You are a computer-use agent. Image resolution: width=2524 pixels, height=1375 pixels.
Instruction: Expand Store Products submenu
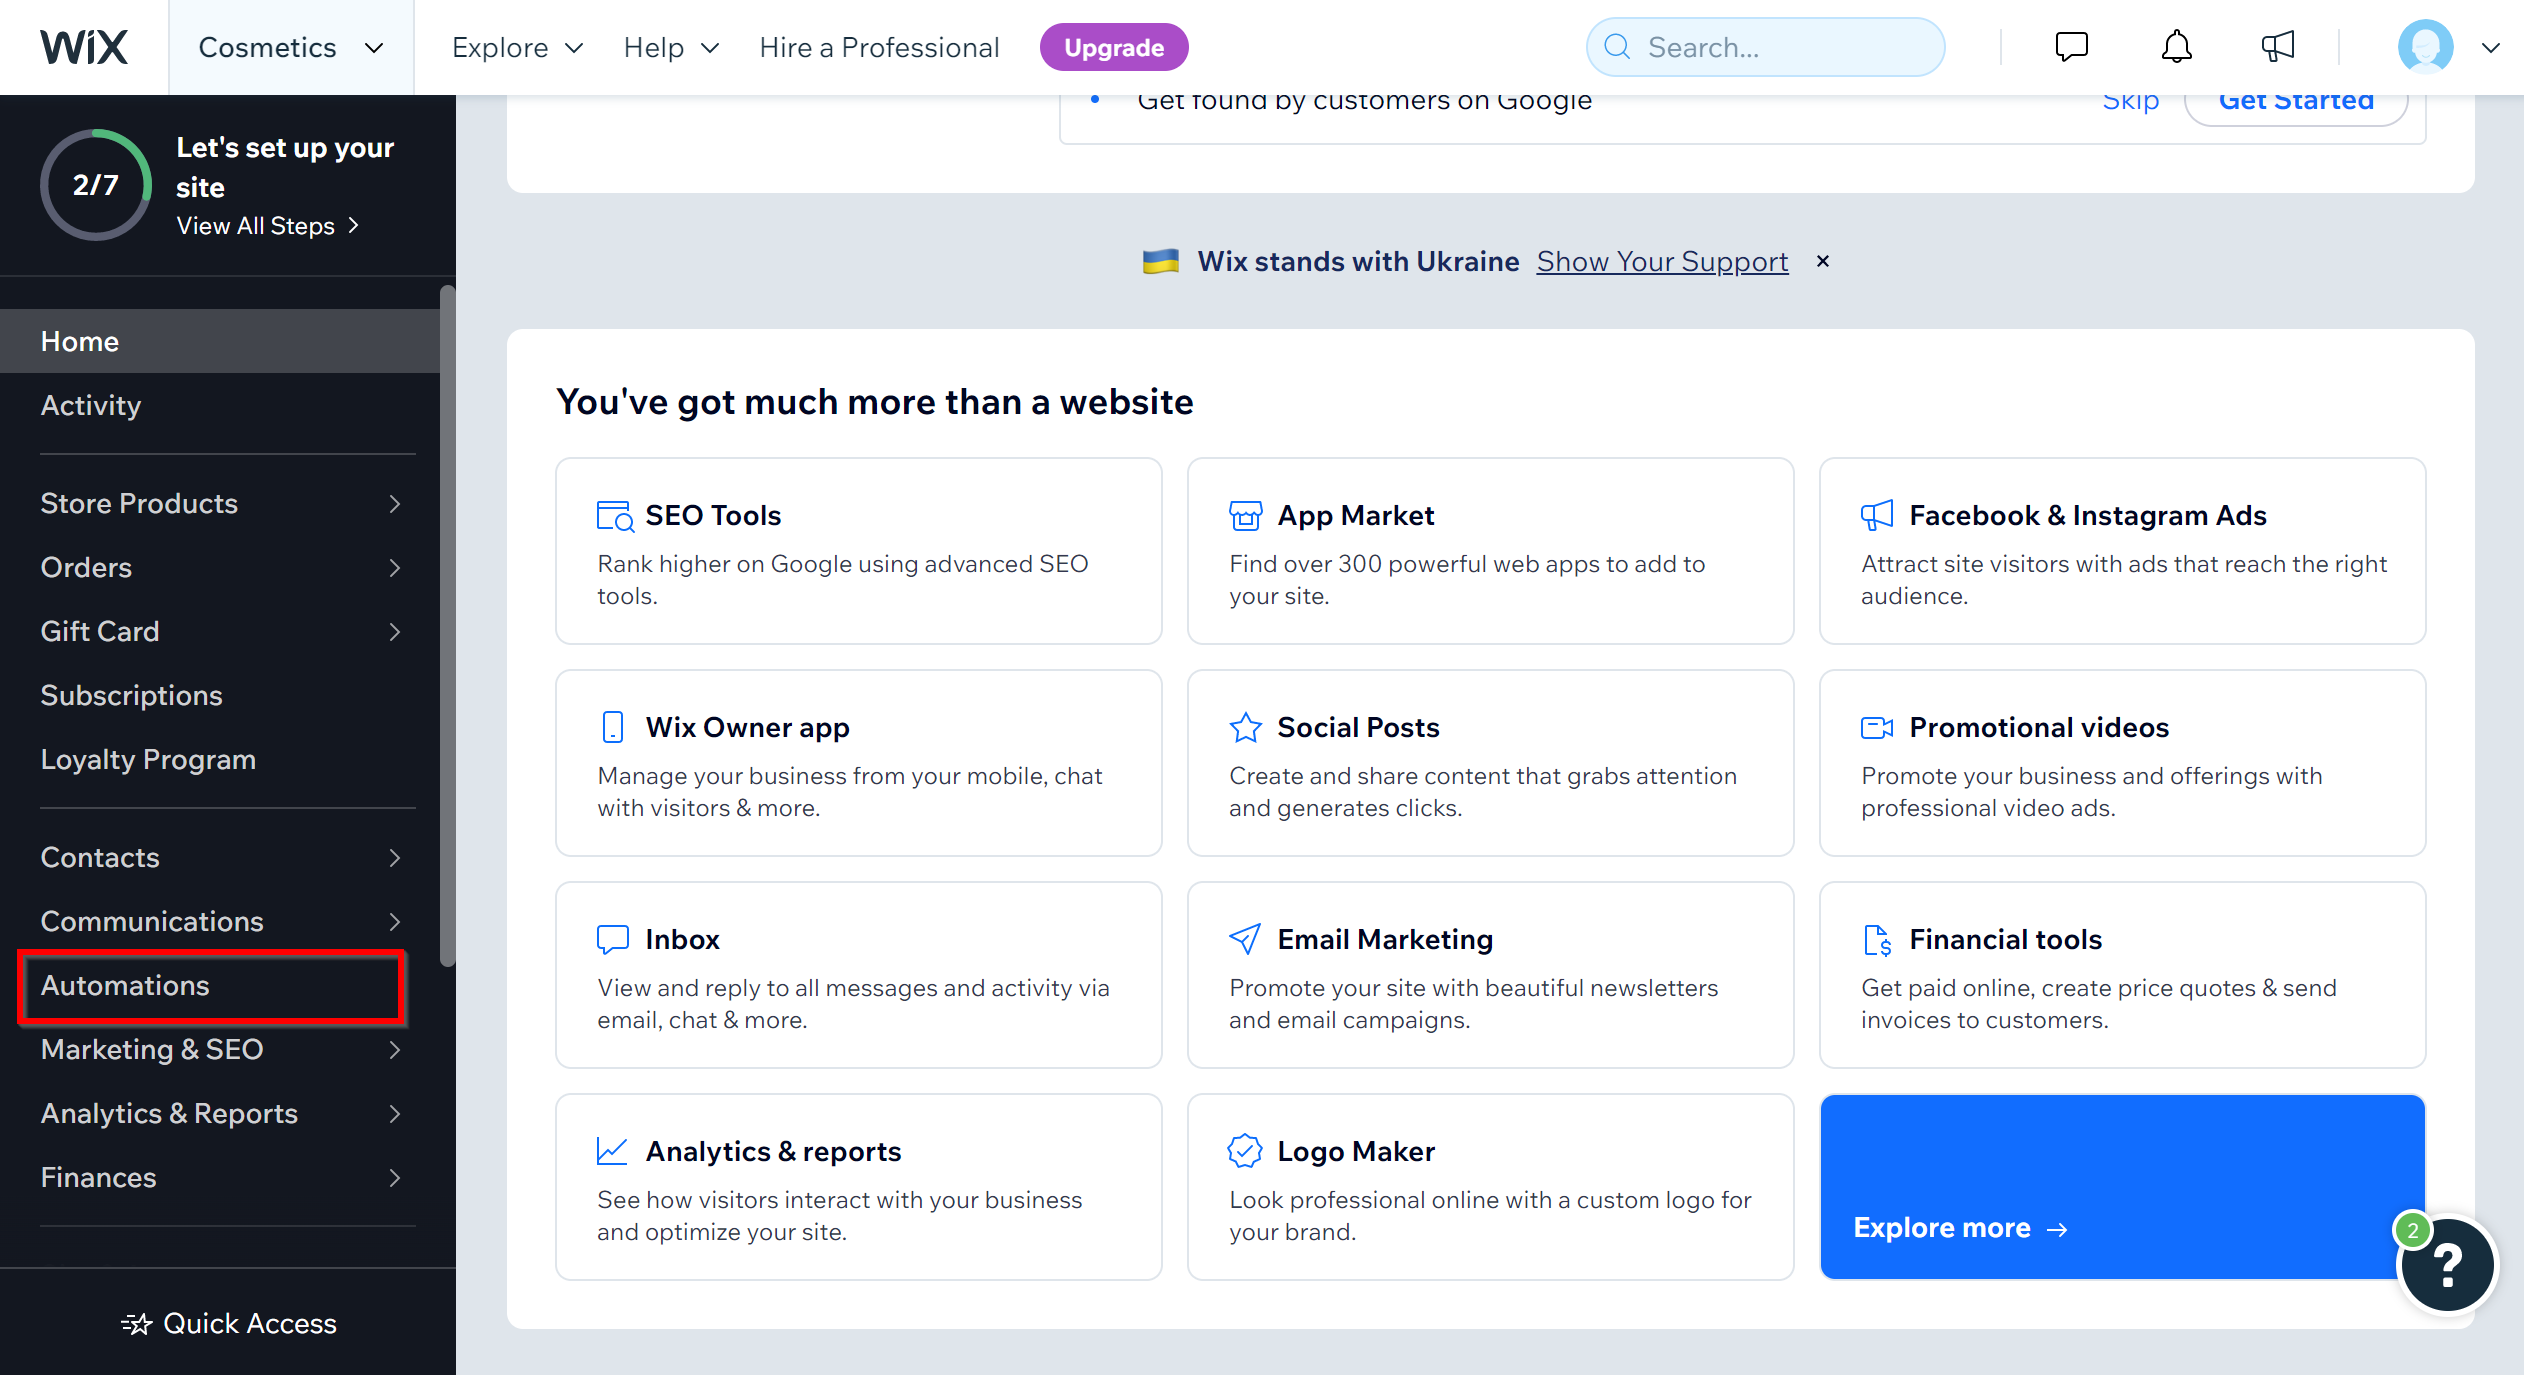(395, 504)
